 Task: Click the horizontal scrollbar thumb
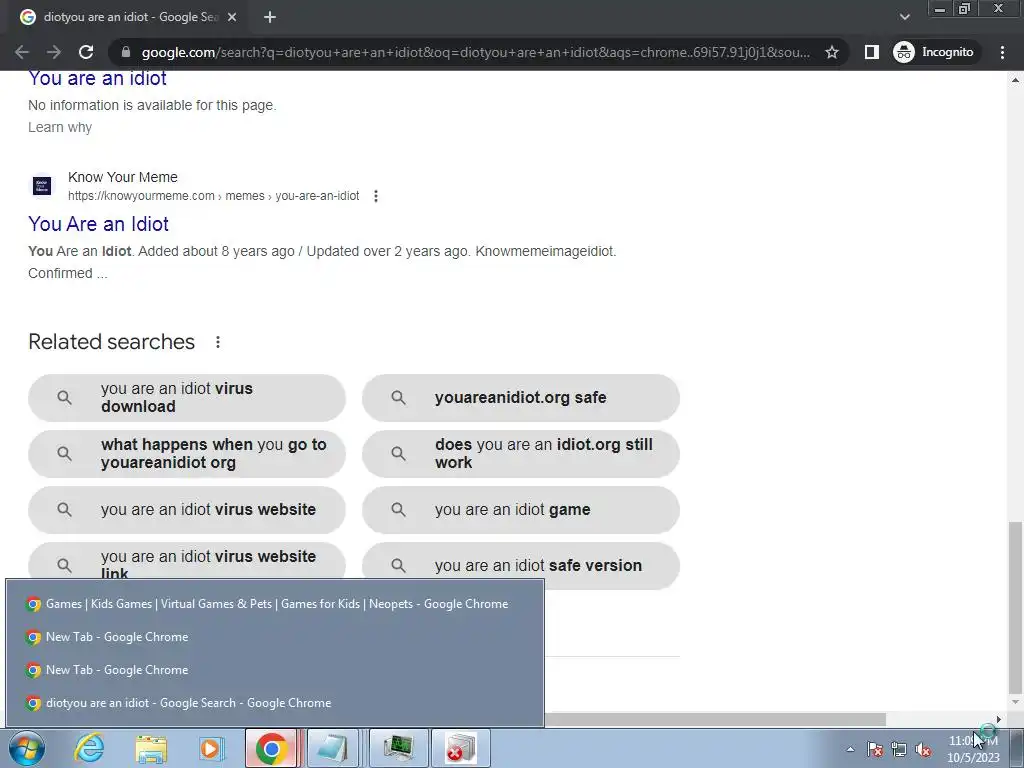715,719
